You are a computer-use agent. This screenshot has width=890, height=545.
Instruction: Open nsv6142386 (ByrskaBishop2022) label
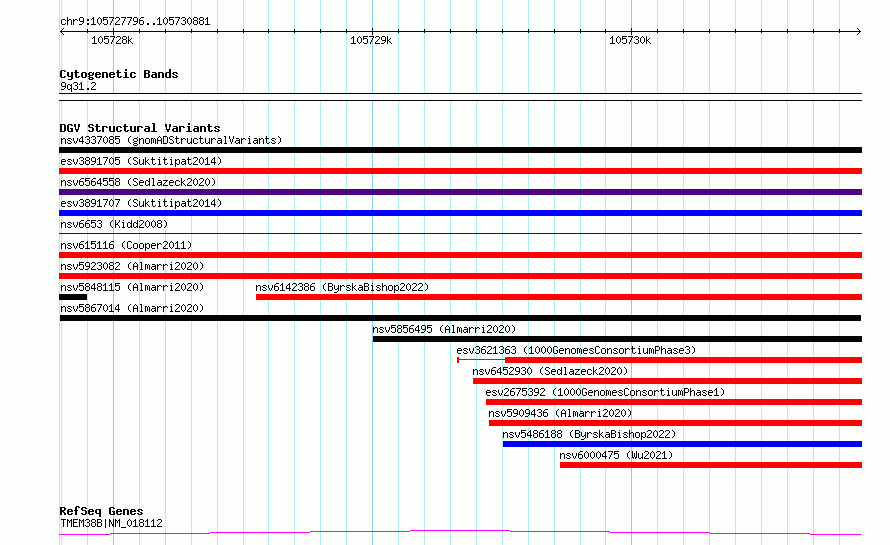(342, 287)
